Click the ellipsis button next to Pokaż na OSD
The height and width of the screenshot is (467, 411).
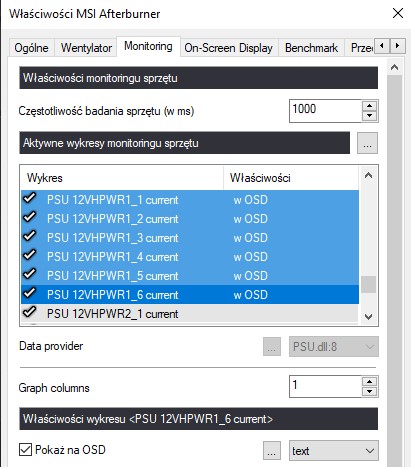pos(272,451)
